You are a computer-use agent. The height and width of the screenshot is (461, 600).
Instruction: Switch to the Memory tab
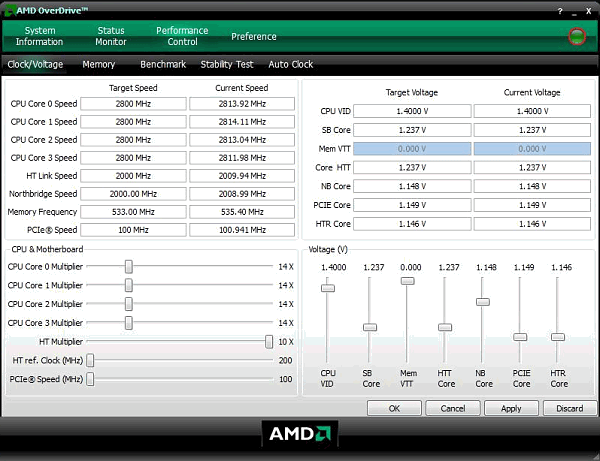coord(98,65)
